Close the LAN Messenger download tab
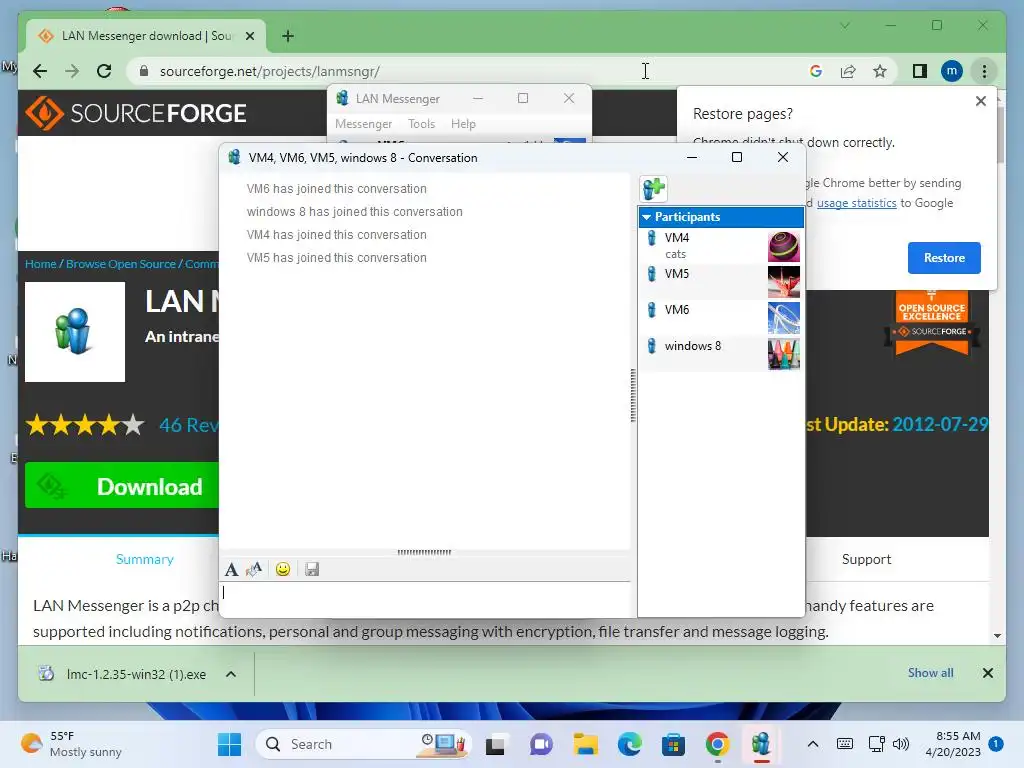Screen dimensions: 1024x768 [x=249, y=36]
